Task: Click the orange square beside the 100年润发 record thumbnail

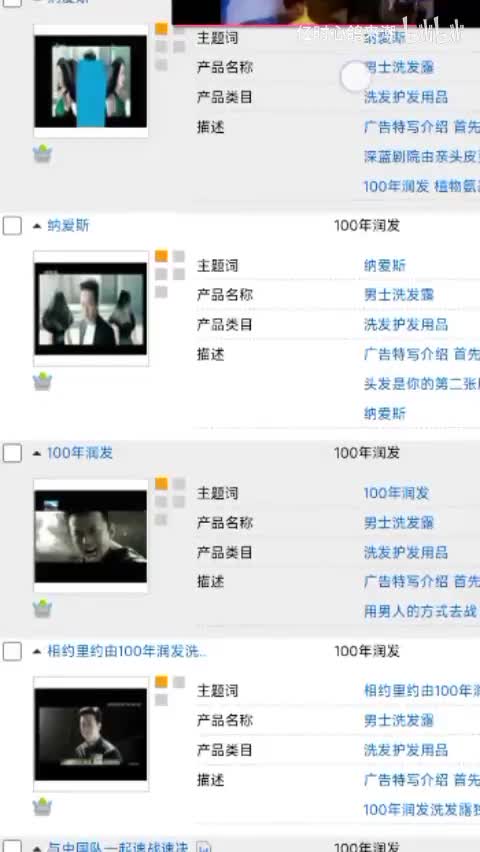Action: (x=161, y=484)
